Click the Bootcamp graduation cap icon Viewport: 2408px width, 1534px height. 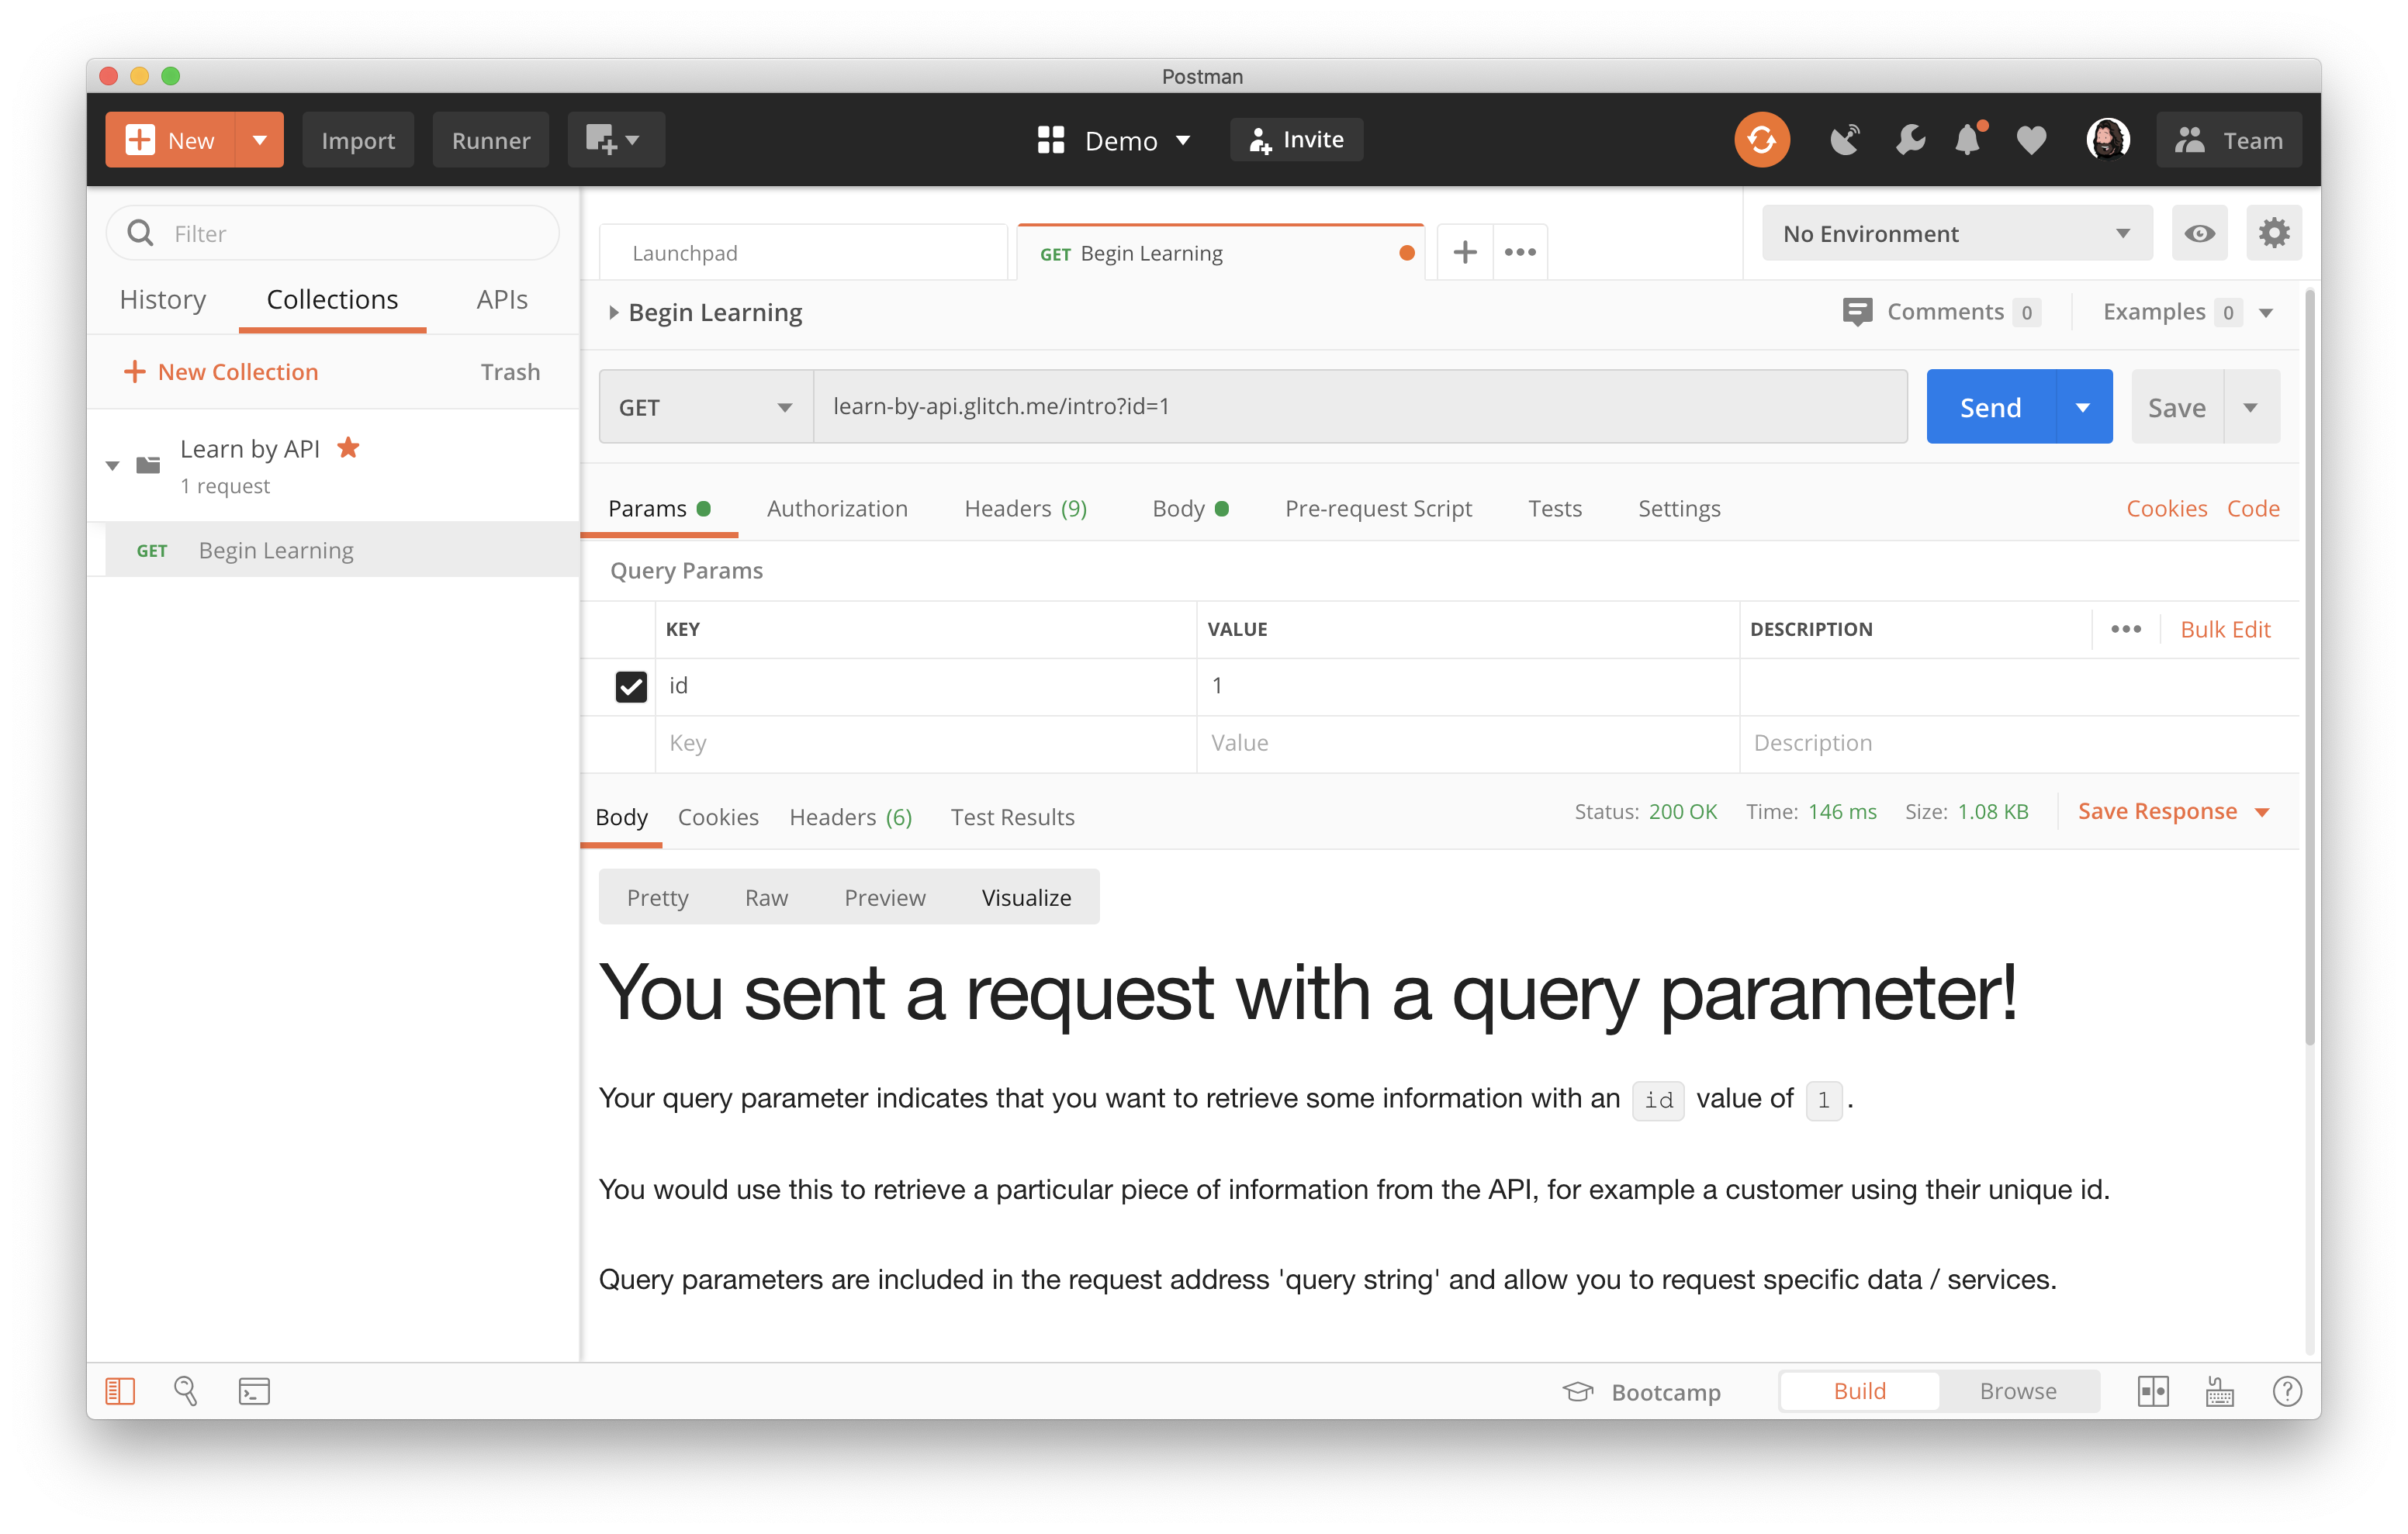[1578, 1391]
